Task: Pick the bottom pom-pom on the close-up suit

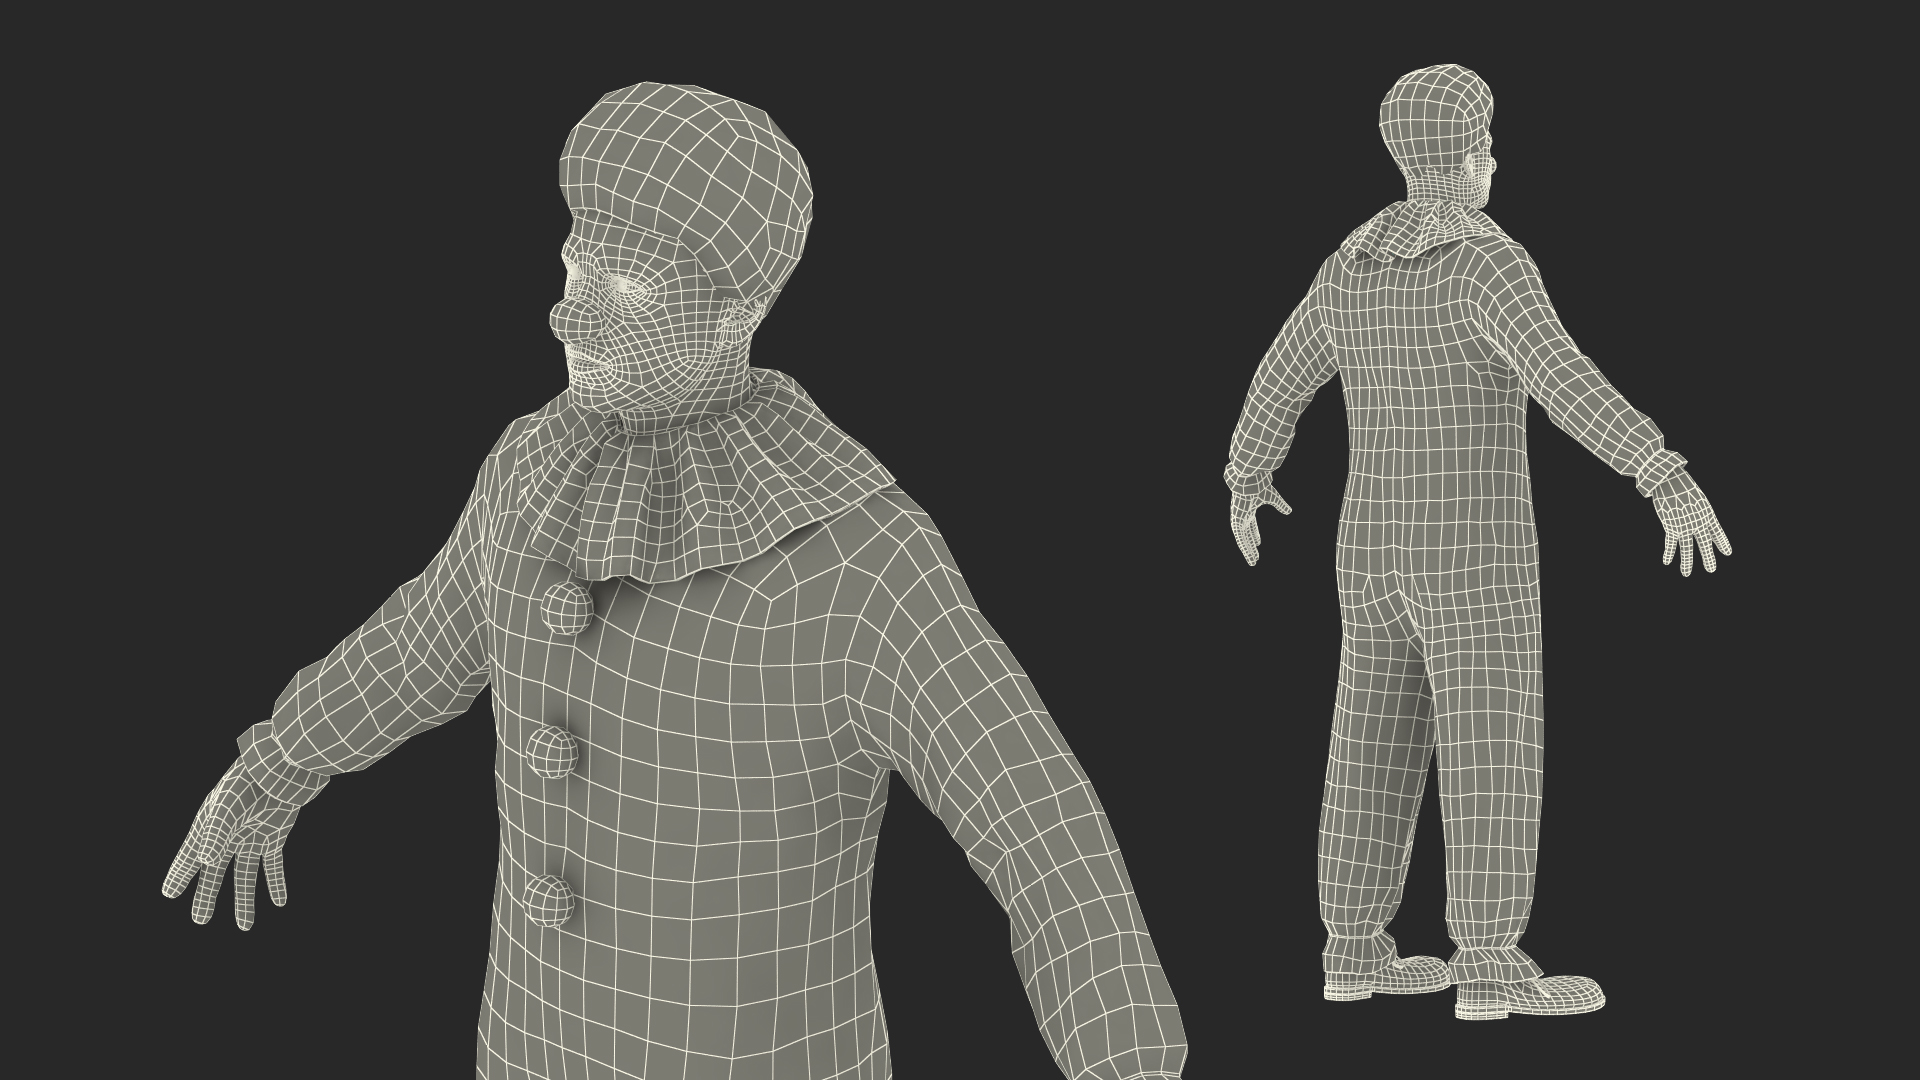Action: [549, 900]
